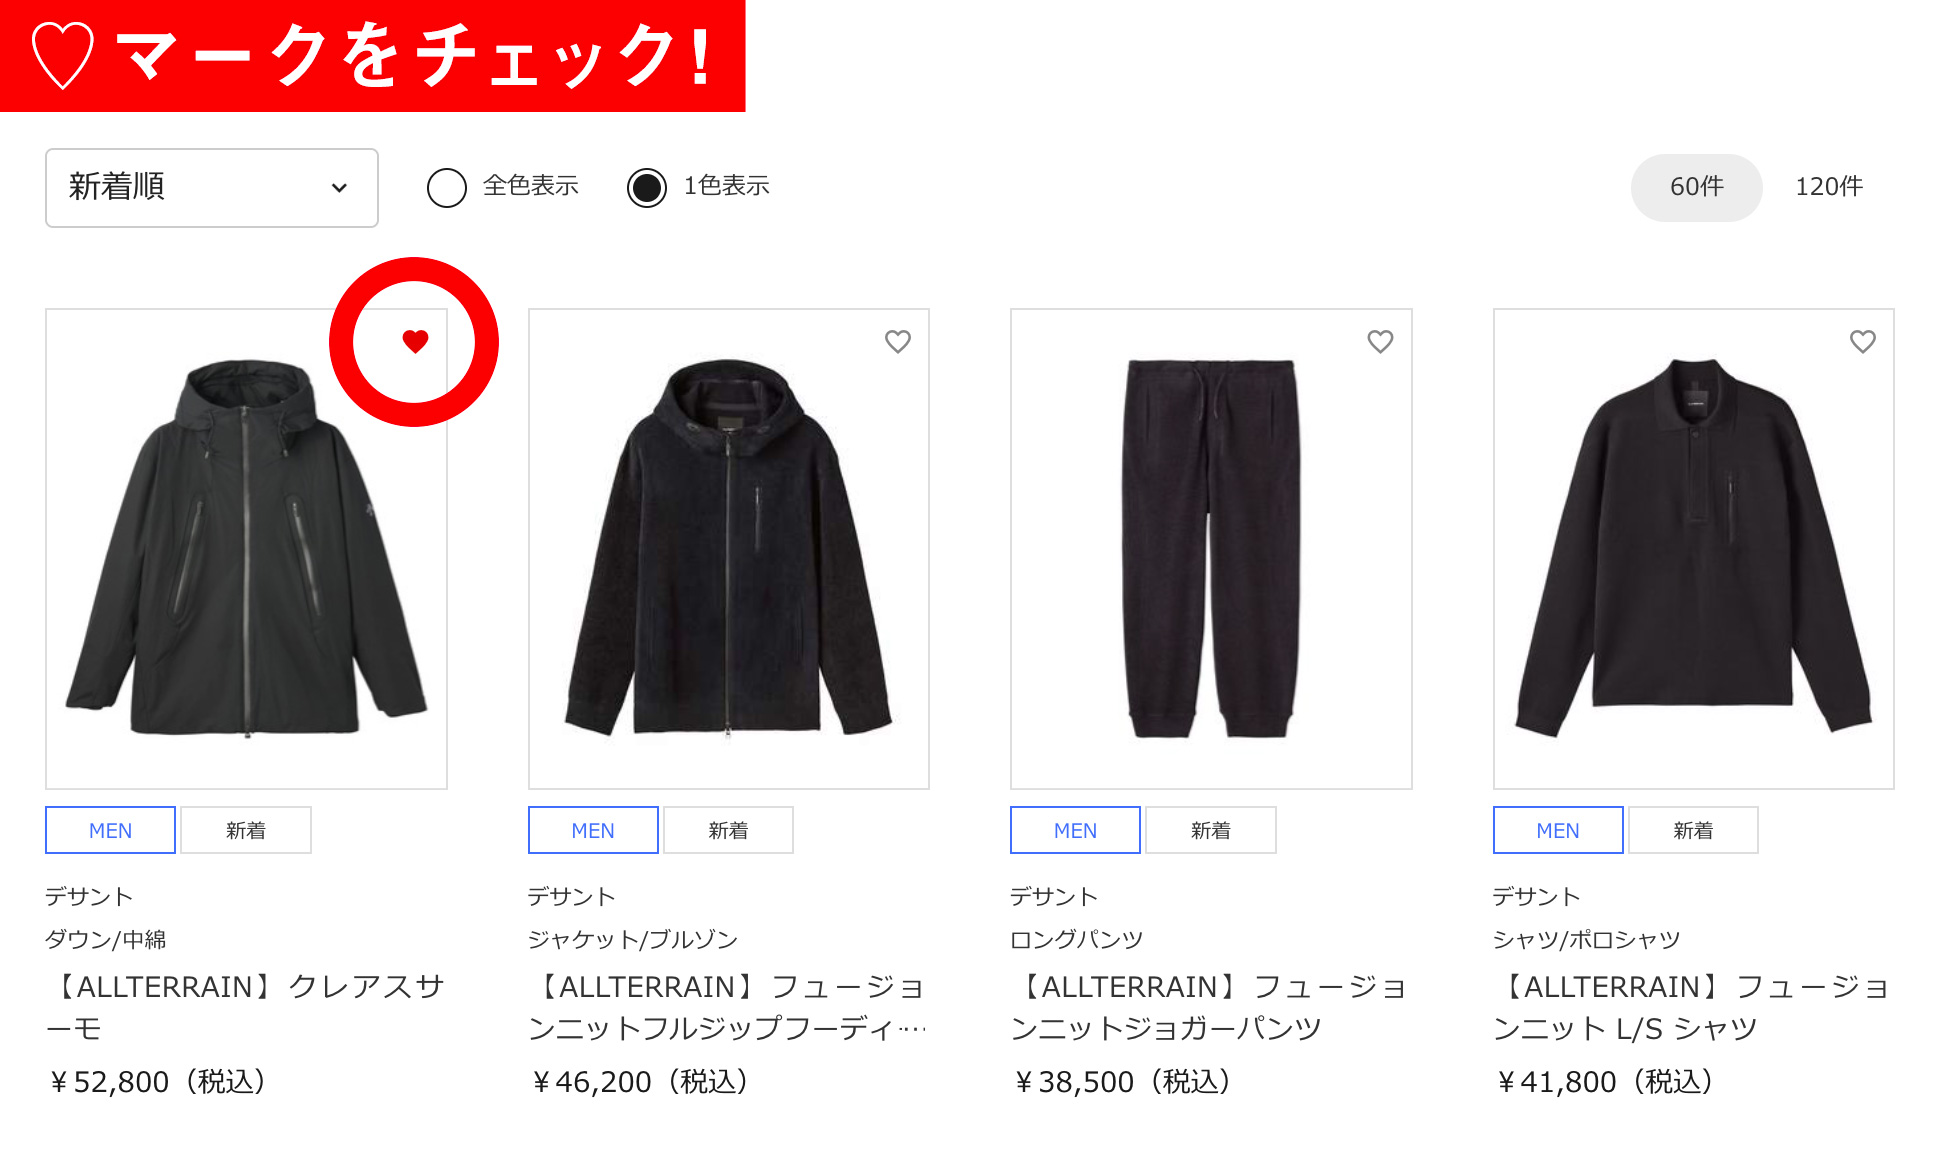Show 60件 per page
Image resolution: width=1939 pixels, height=1163 pixels.
pyautogui.click(x=1696, y=187)
